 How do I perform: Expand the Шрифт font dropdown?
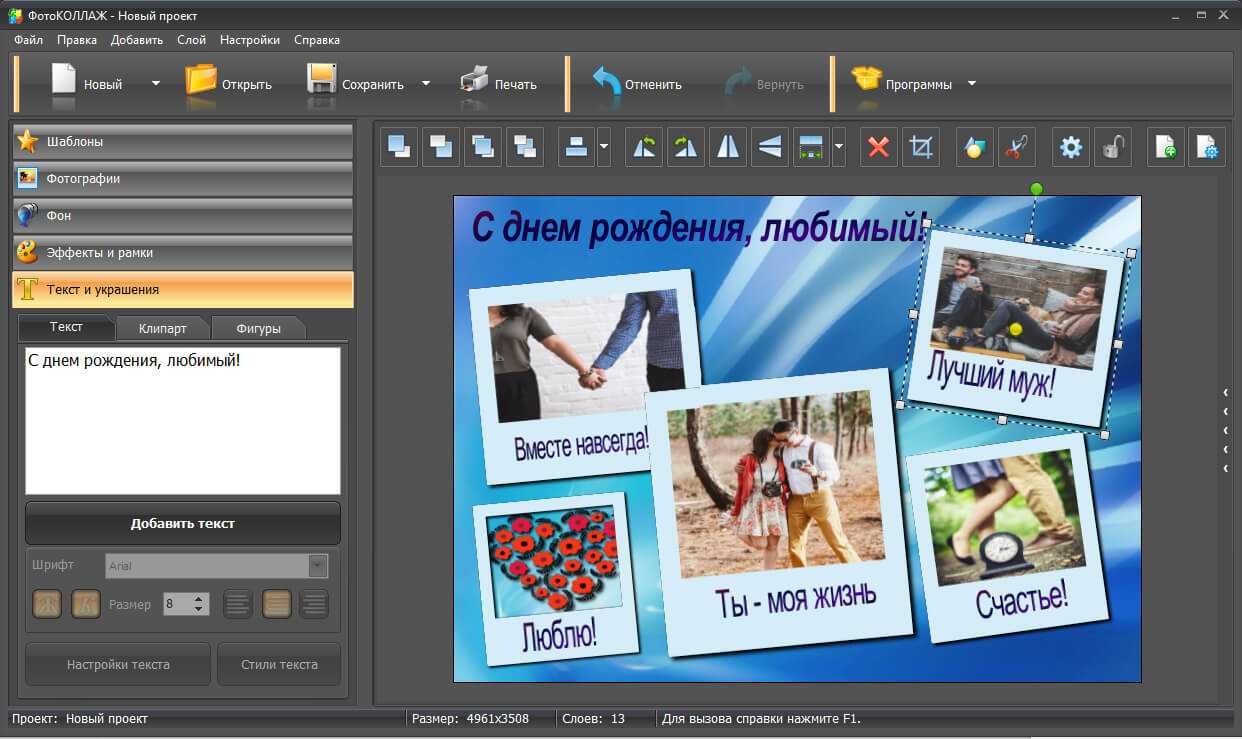click(317, 566)
